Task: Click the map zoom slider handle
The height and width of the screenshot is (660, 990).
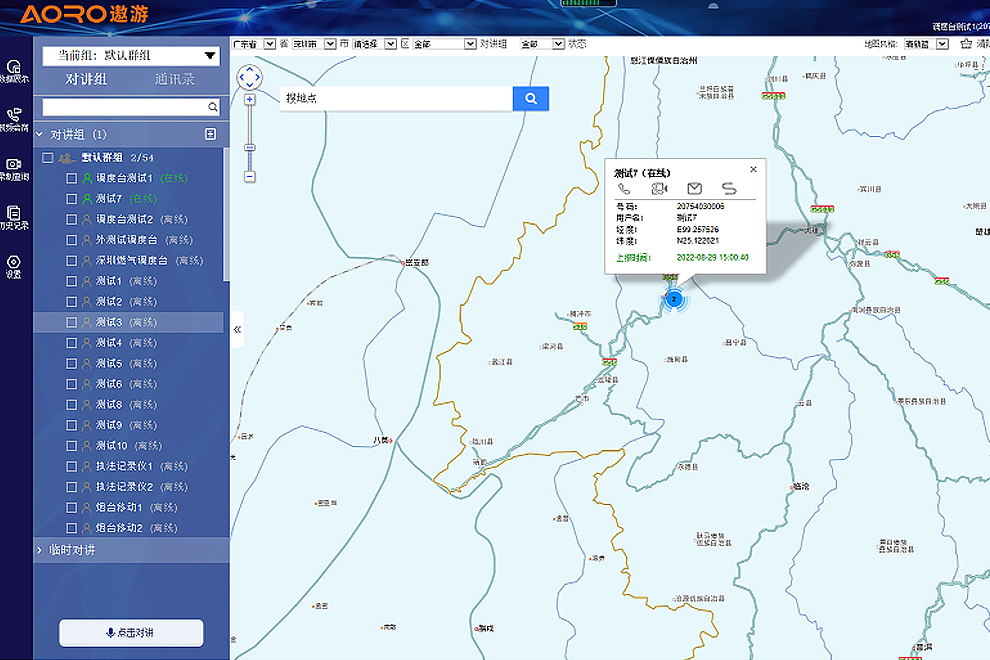Action: click(250, 148)
